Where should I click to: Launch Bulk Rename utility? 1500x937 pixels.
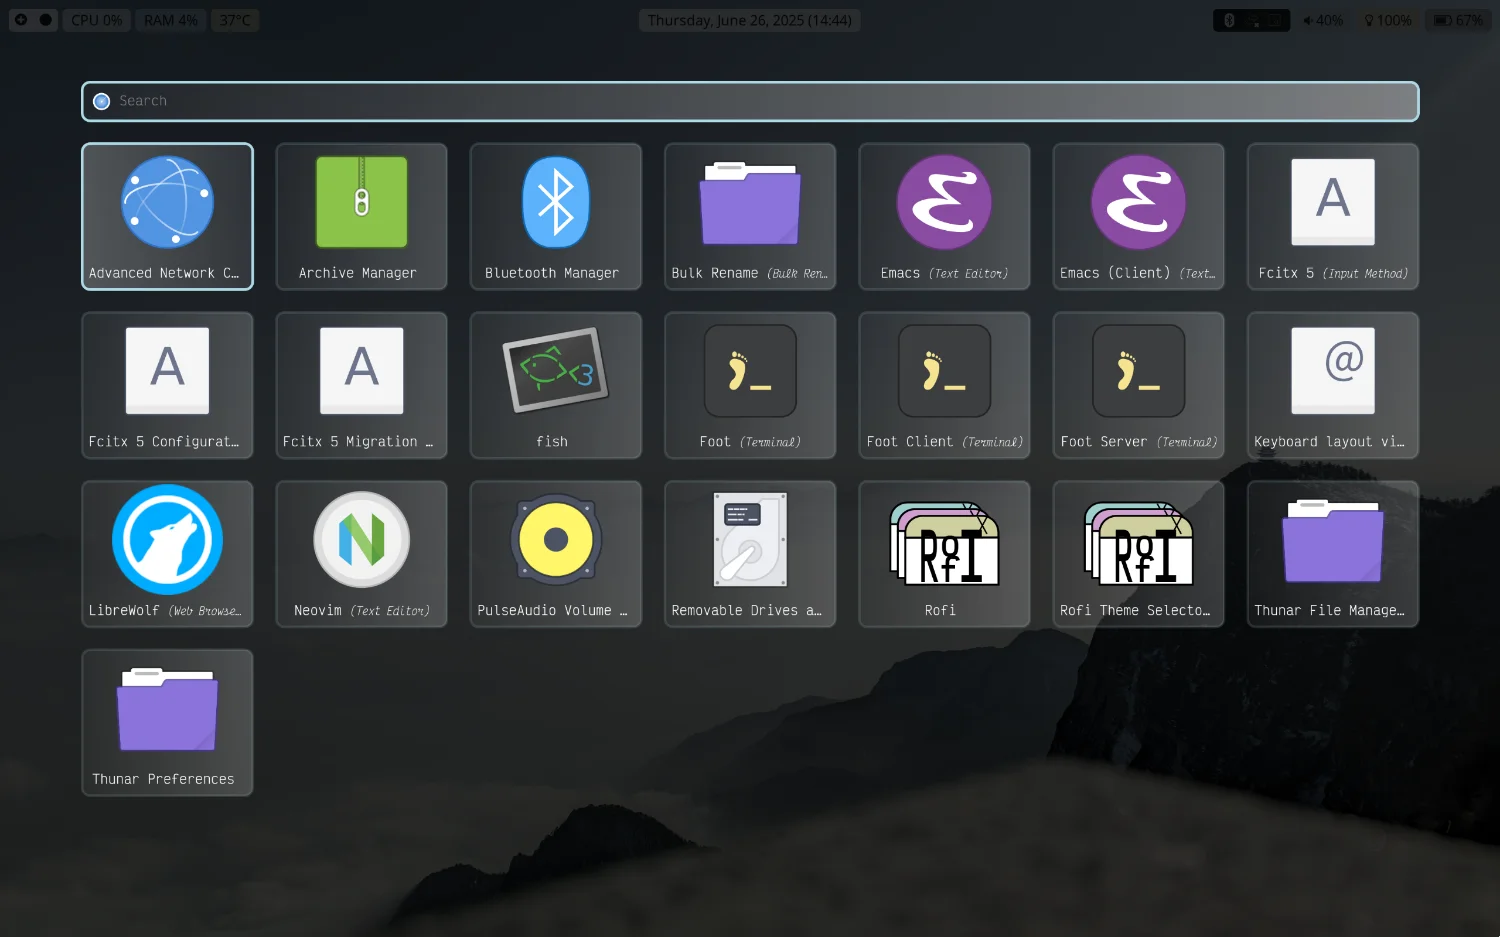750,216
